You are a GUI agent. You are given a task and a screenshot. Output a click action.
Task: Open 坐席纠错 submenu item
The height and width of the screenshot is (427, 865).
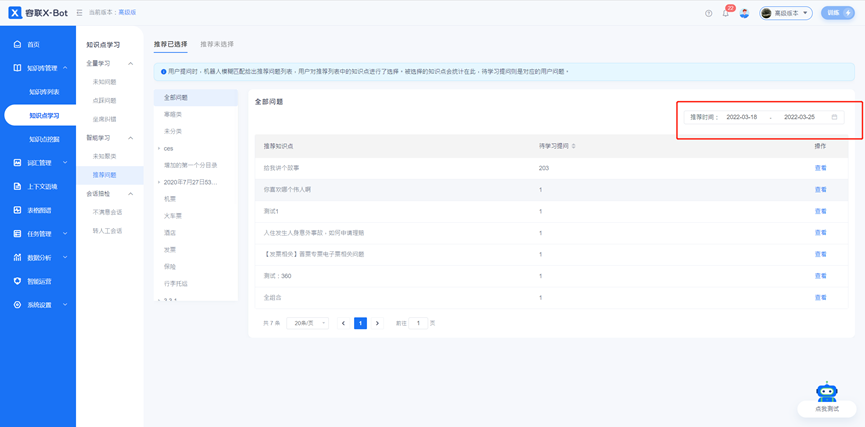click(x=104, y=119)
